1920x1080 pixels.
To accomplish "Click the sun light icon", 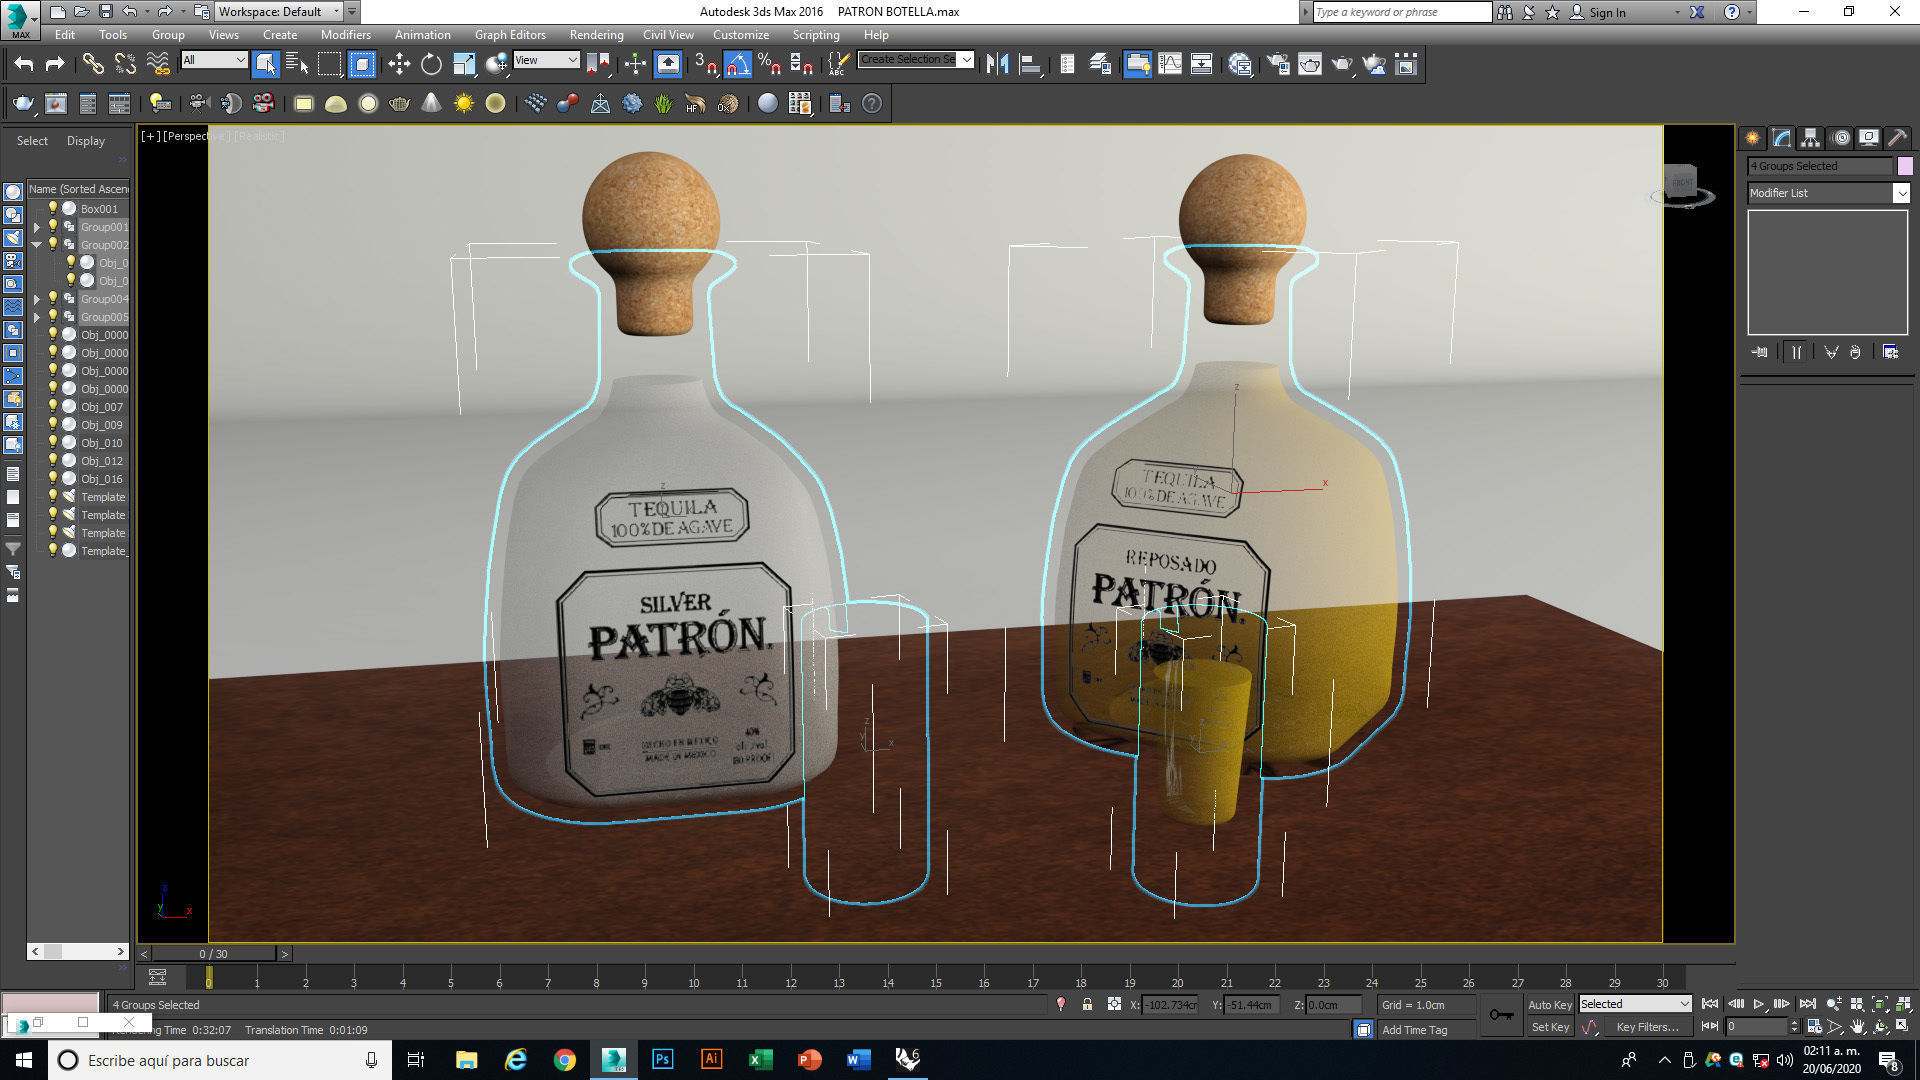I will [463, 103].
